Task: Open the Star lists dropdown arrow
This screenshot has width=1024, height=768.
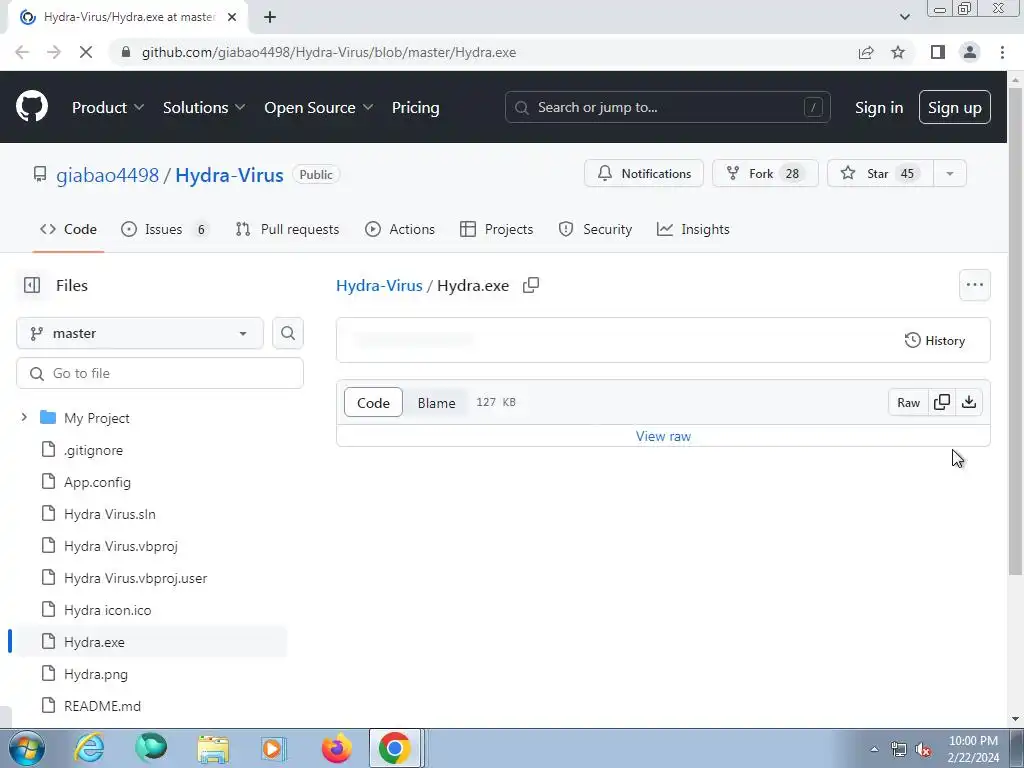Action: [950, 174]
